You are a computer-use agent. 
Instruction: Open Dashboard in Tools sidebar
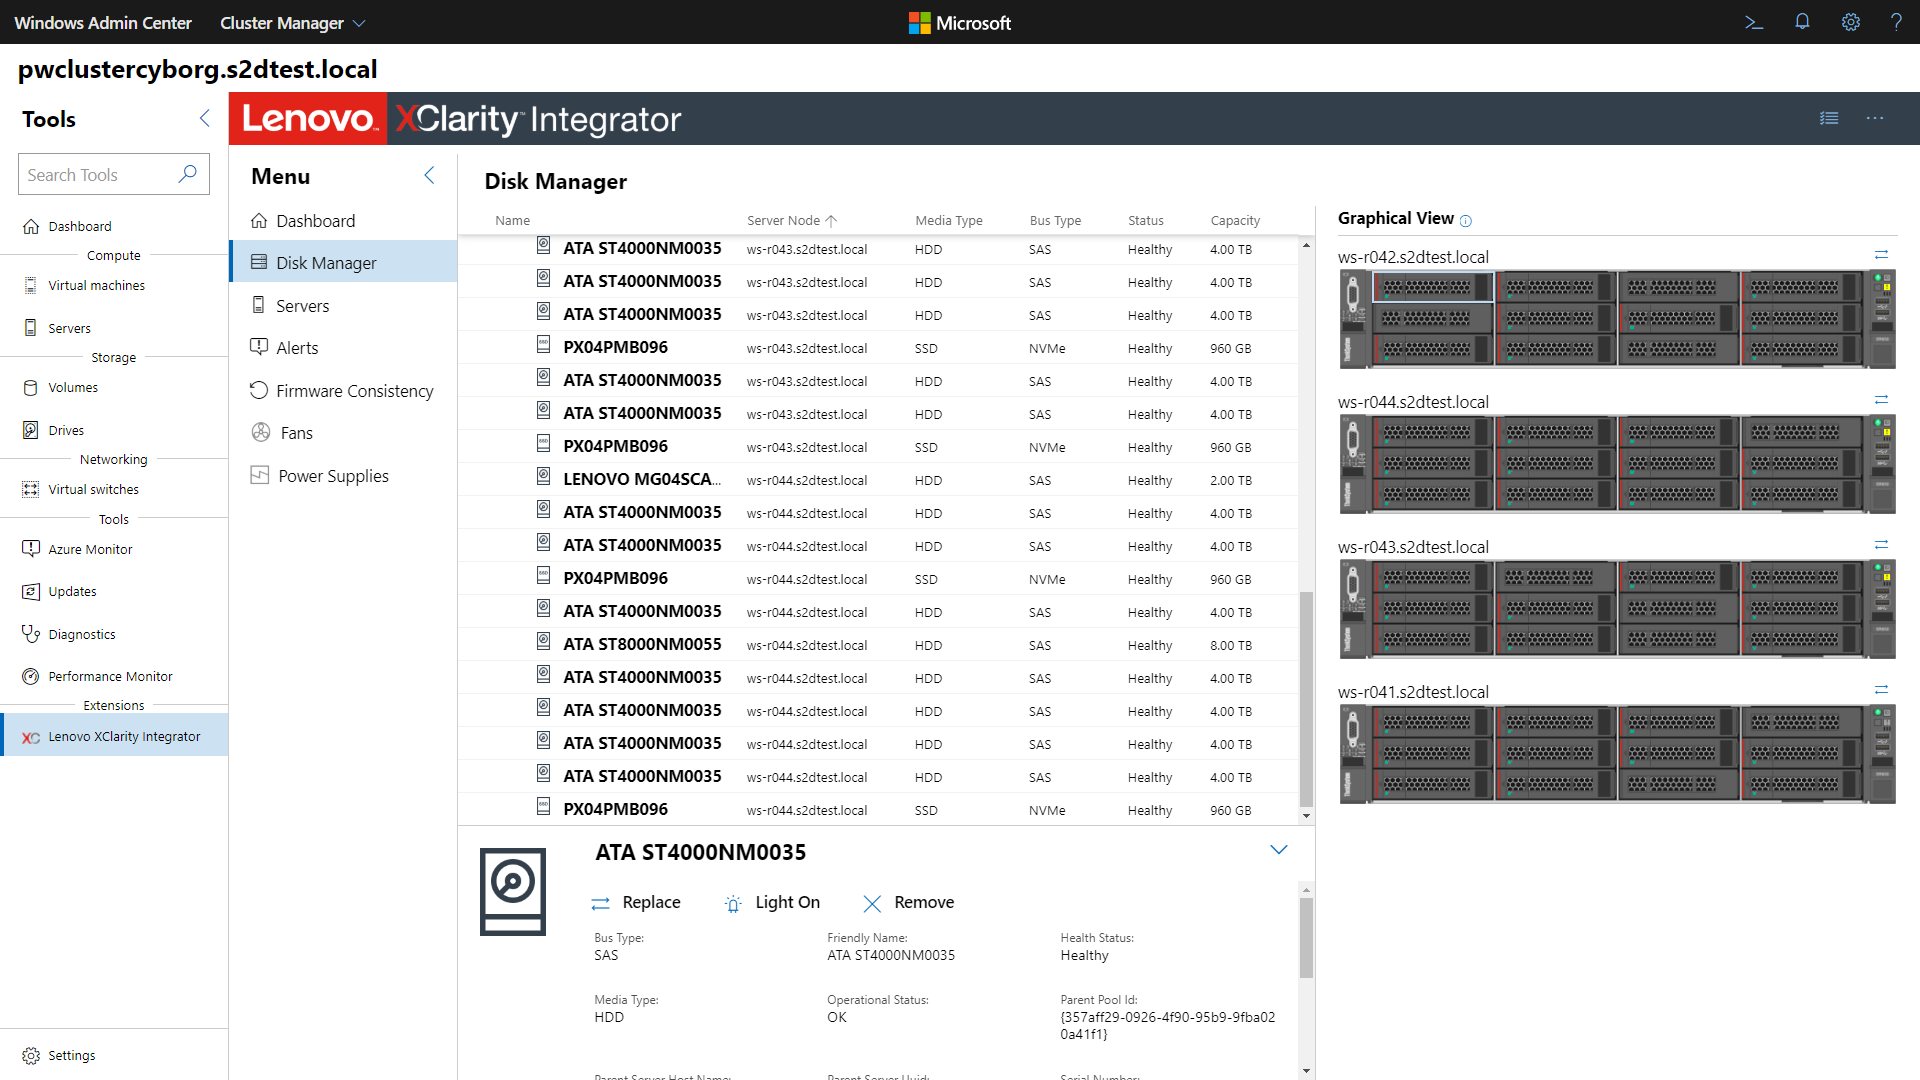click(114, 226)
